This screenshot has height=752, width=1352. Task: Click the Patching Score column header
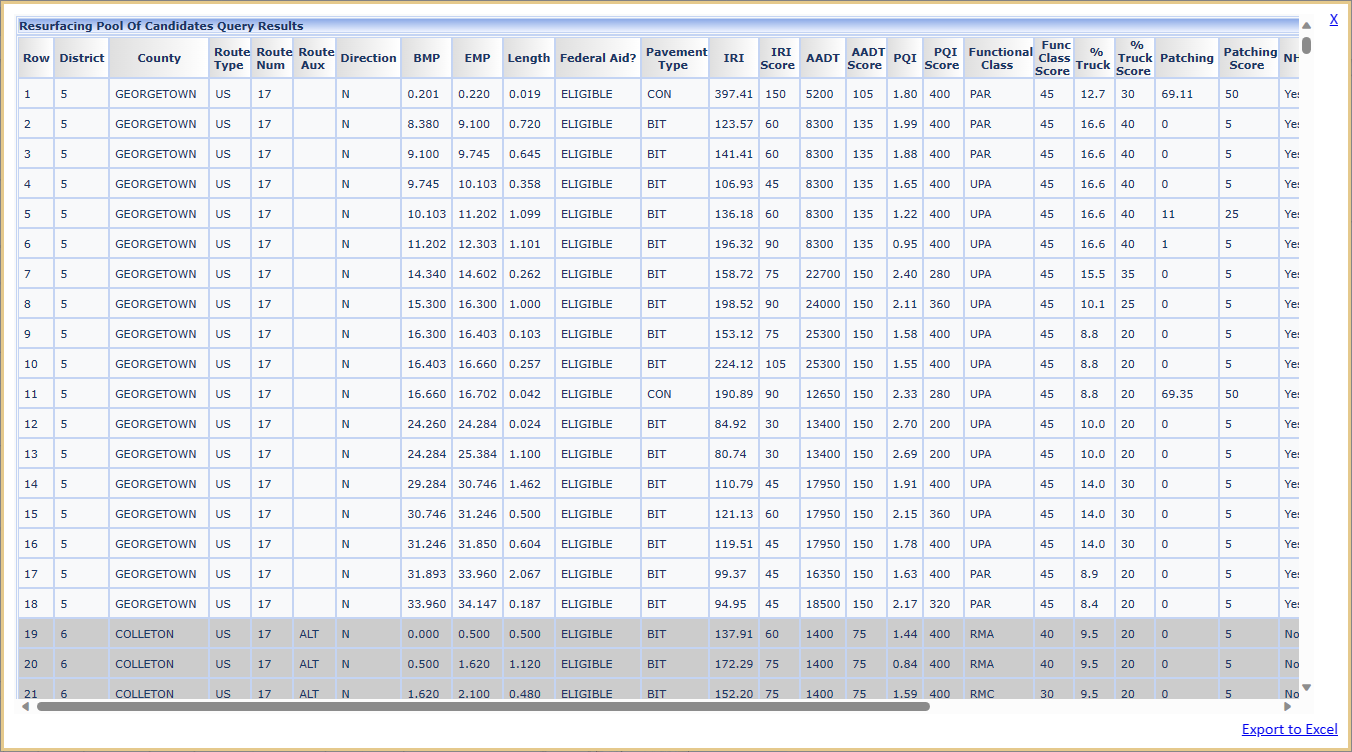click(x=1249, y=58)
